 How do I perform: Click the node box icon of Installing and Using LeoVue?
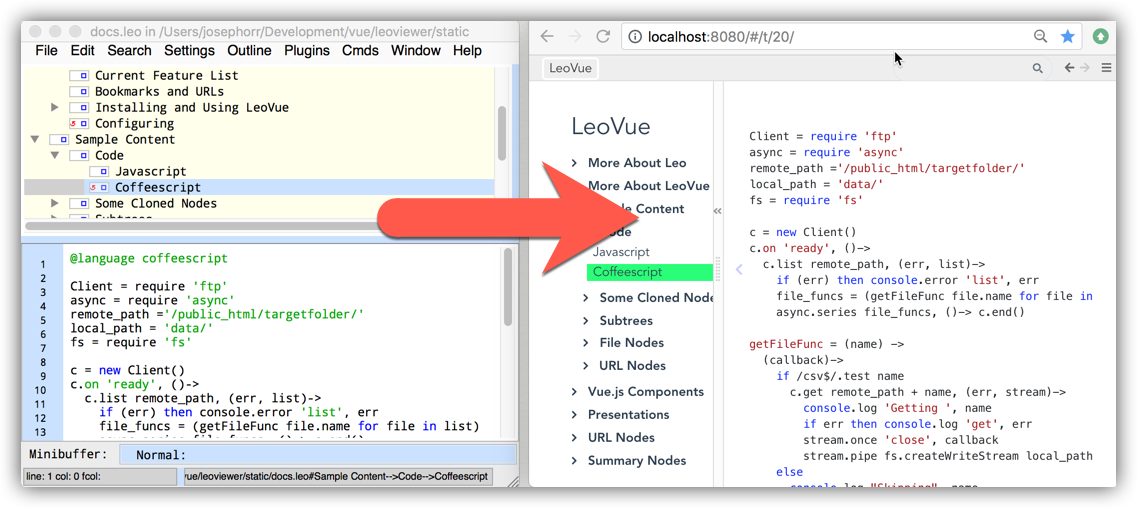pyautogui.click(x=79, y=107)
